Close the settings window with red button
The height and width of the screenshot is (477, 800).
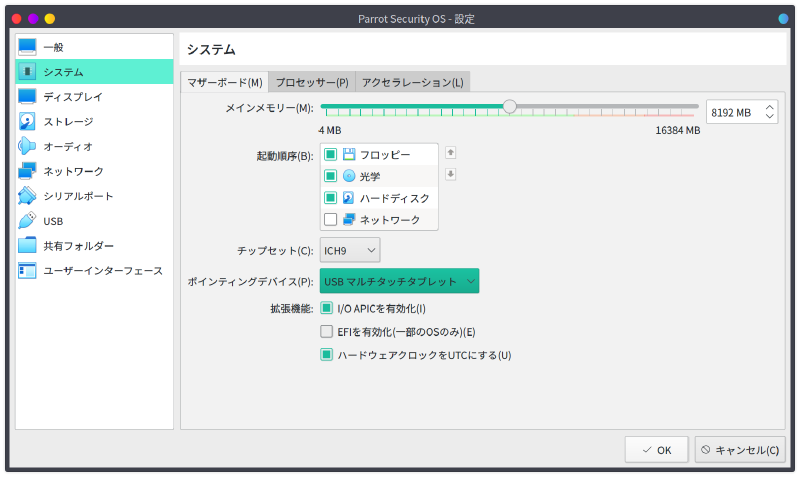[16, 19]
